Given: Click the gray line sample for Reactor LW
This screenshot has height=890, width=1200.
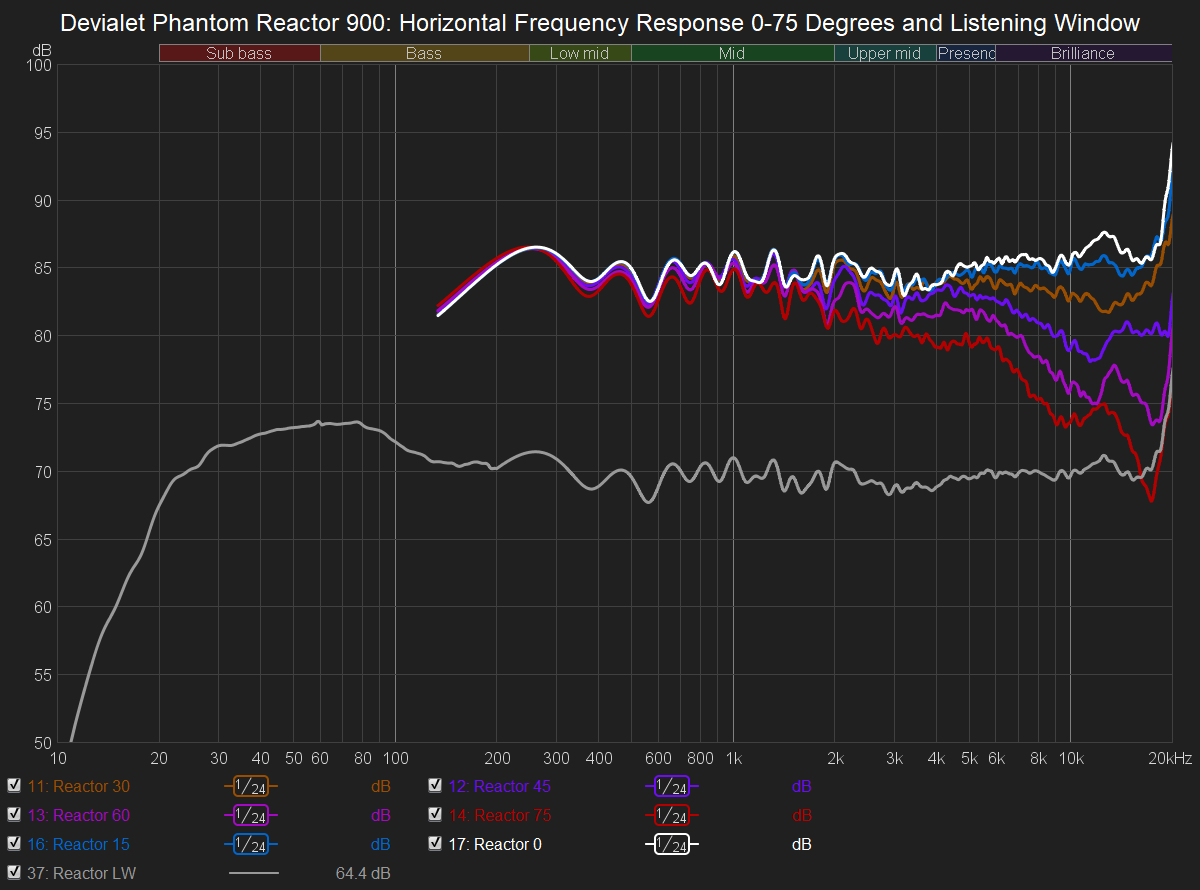Looking at the screenshot, I should (254, 874).
